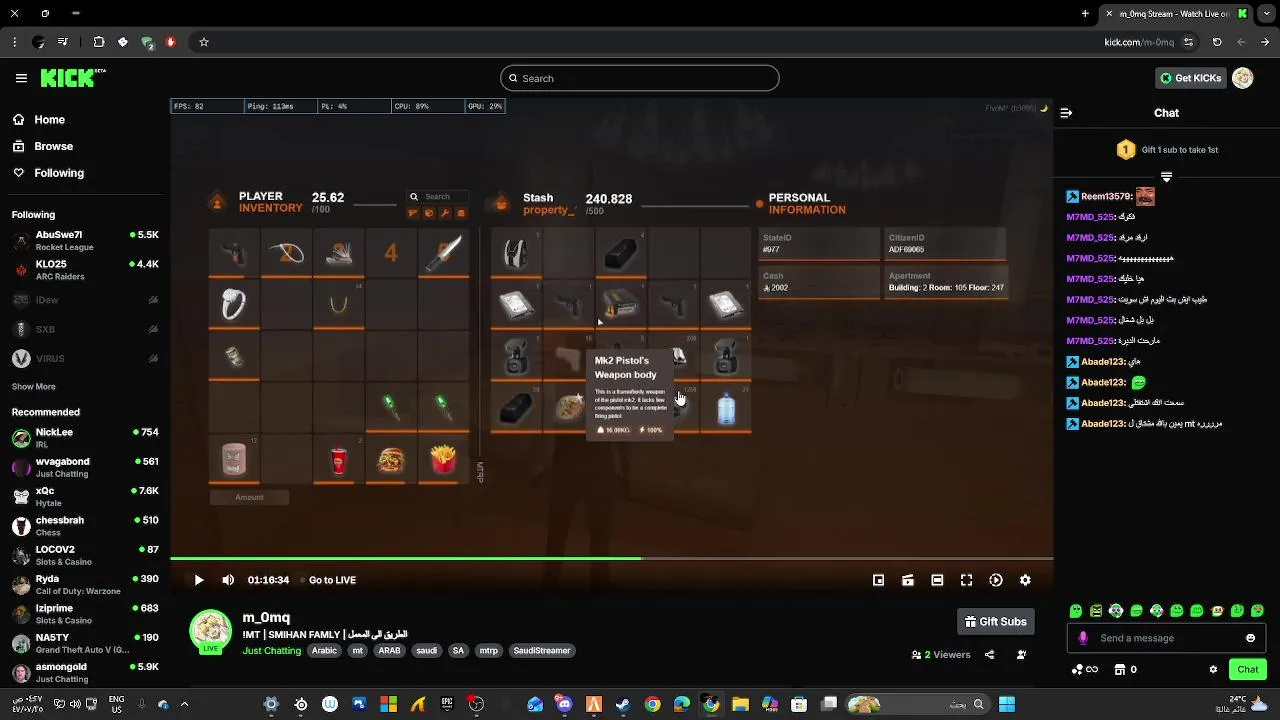The width and height of the screenshot is (1280, 720).
Task: Open Discord from the taskbar
Action: (564, 704)
